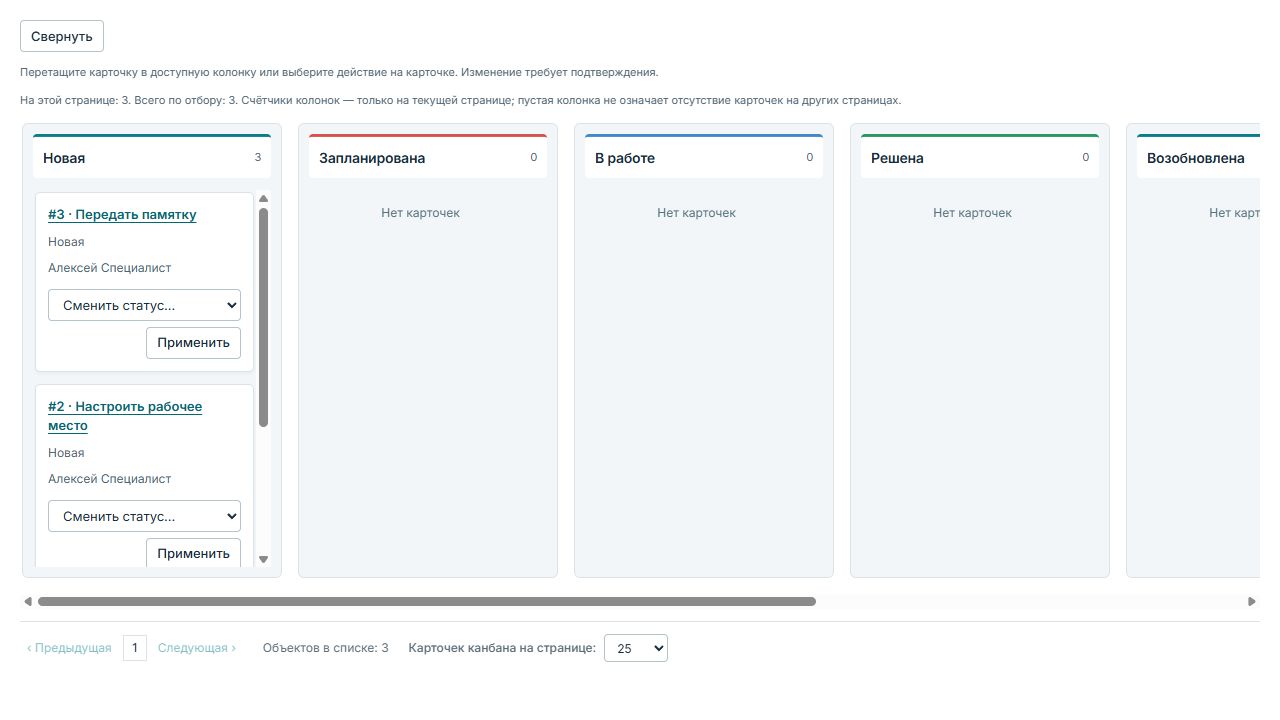The image size is (1280, 720).
Task: Expand Сменить статус dropdown on card #3
Action: pos(144,305)
